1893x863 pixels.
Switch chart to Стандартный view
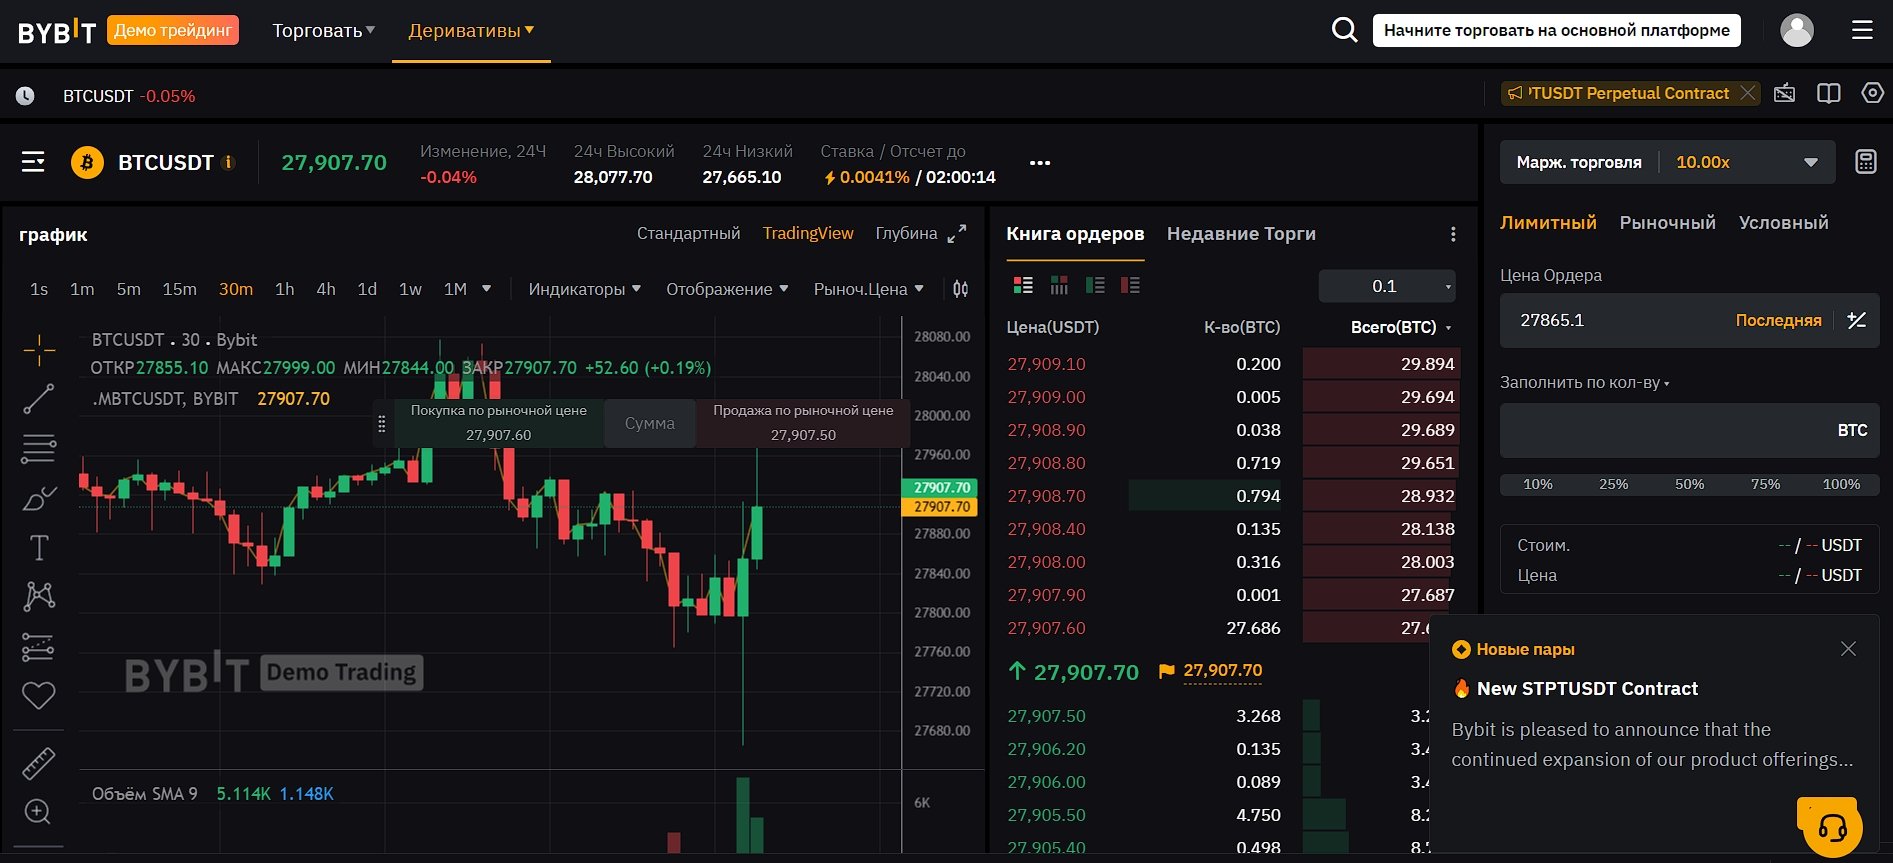[x=688, y=233]
